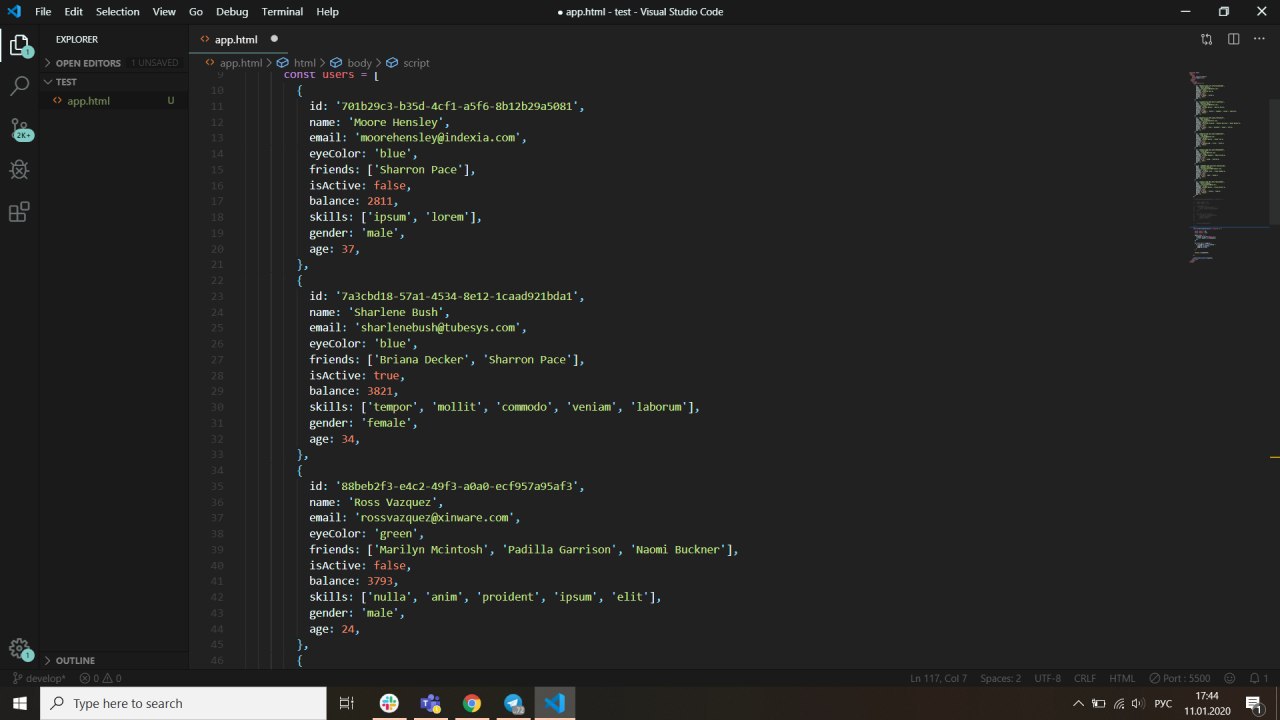Change language mode via HTML
Image resolution: width=1280 pixels, height=720 pixels.
[1122, 678]
